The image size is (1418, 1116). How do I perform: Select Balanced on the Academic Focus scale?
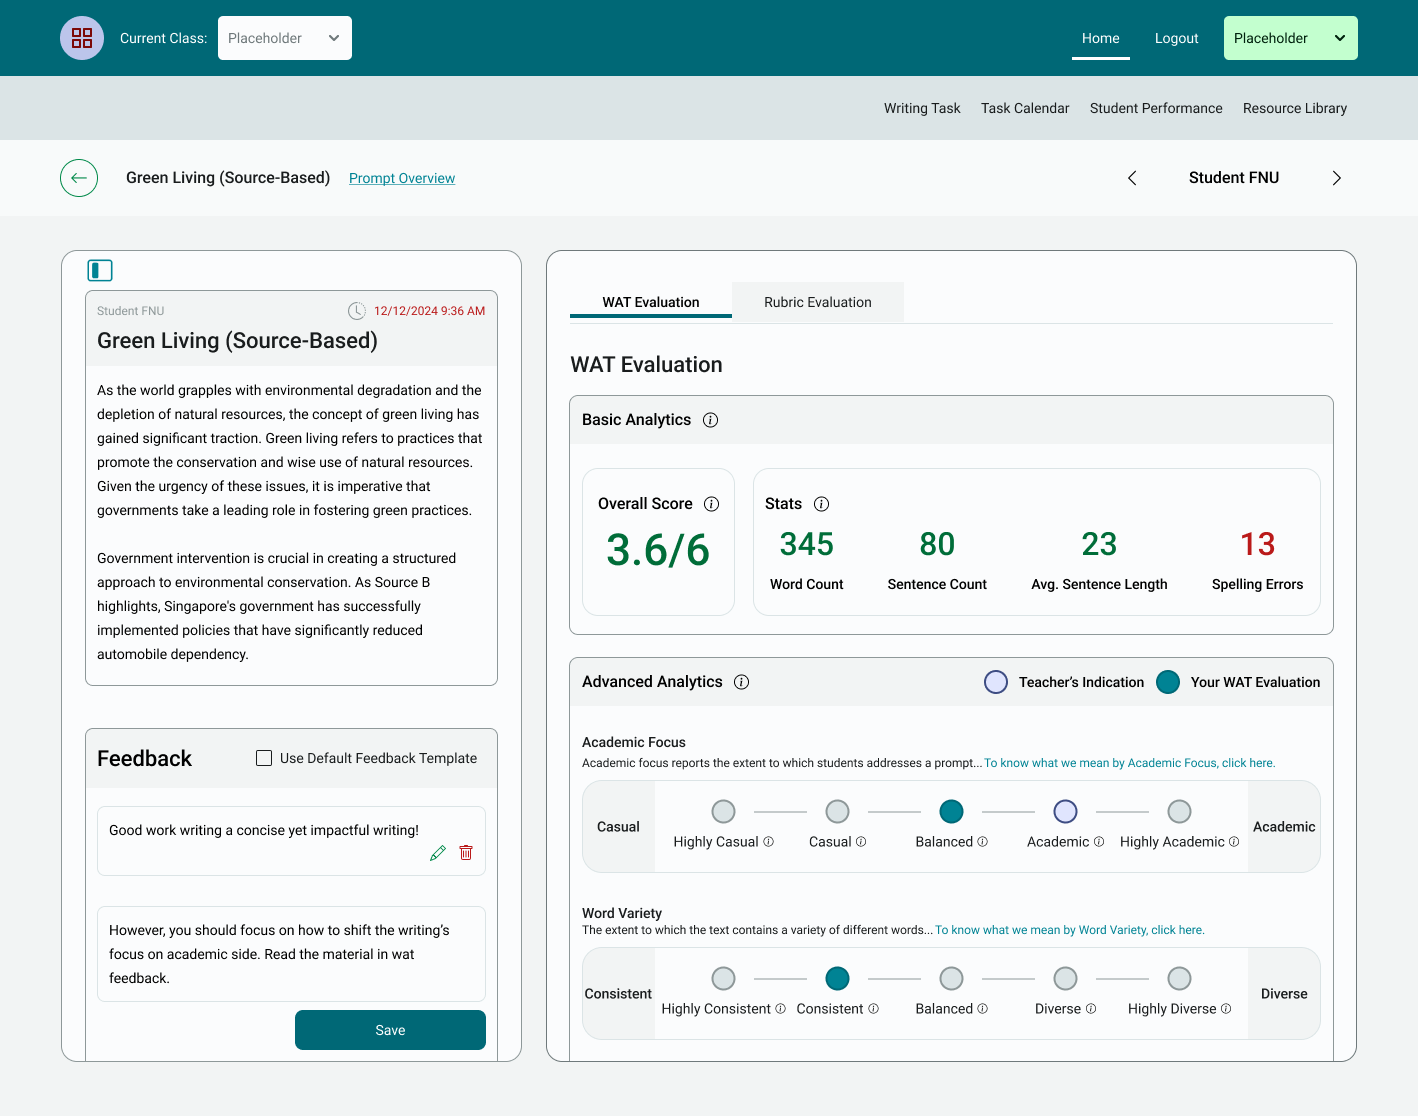951,811
